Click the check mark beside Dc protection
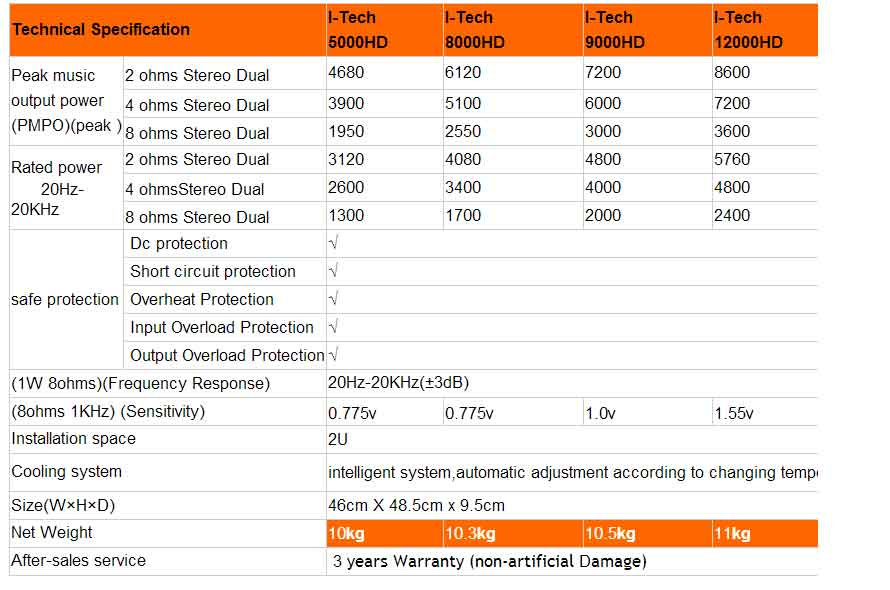Image resolution: width=890 pixels, height=590 pixels. click(x=333, y=243)
